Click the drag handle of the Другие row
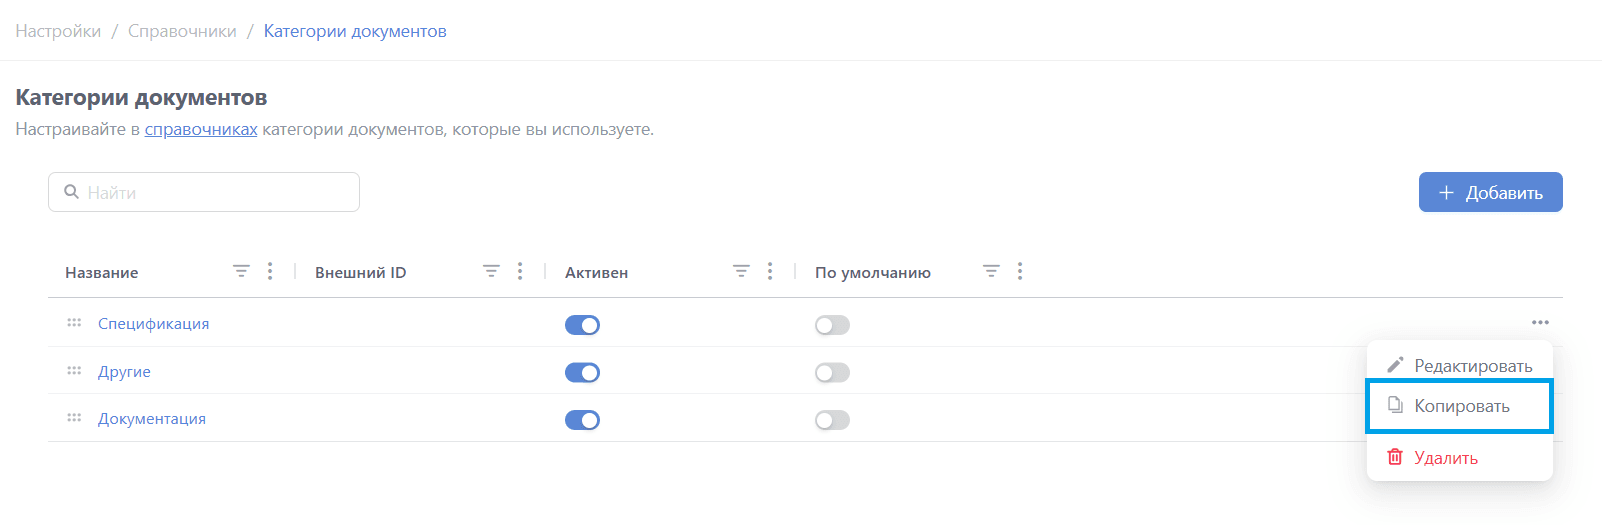The height and width of the screenshot is (525, 1602). pos(74,371)
